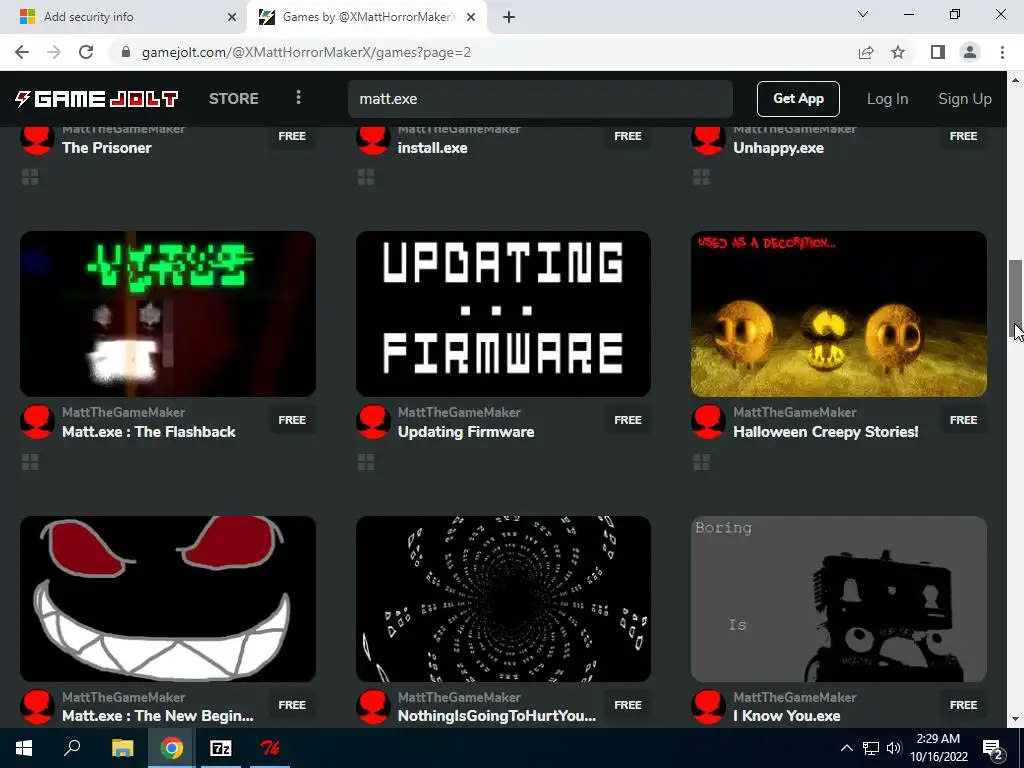
Task: Click the install.exe game title
Action: click(x=432, y=148)
